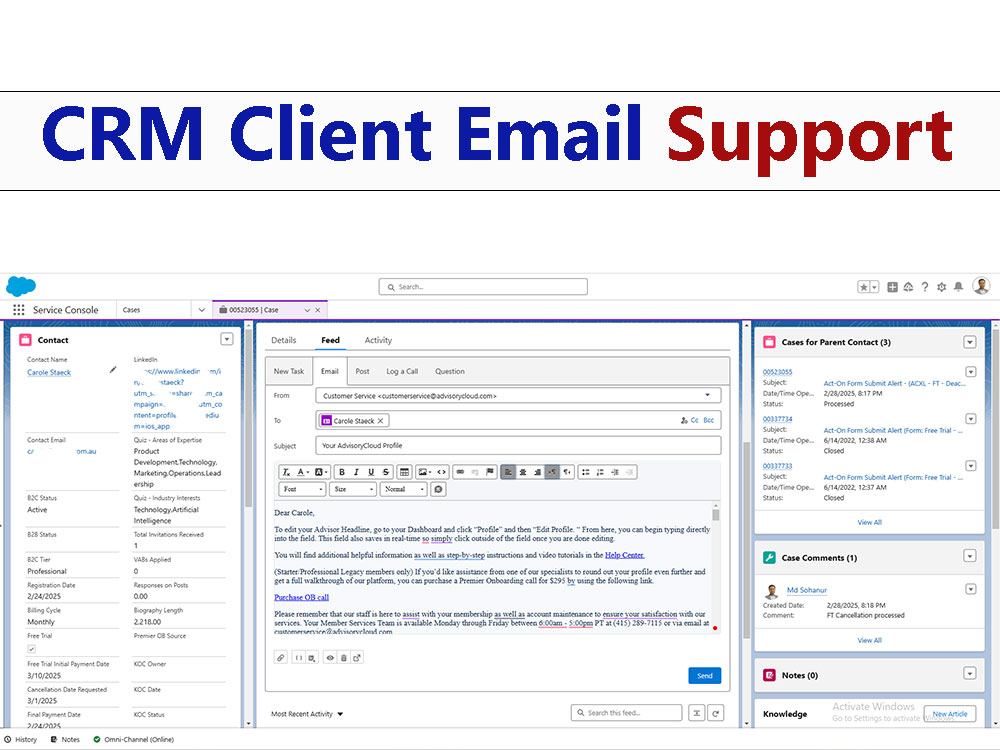Screen dimensions: 1000x750
Task: Apply underline formatting in email editor
Action: click(371, 472)
